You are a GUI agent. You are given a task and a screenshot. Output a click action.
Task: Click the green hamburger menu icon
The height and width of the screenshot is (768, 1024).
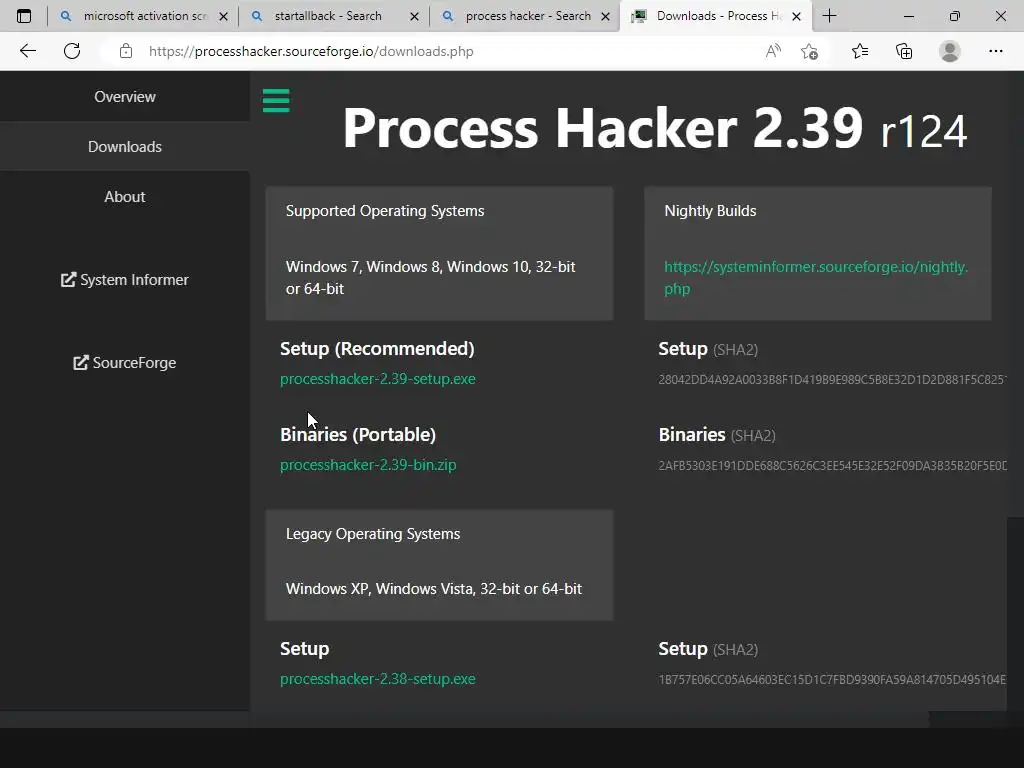pyautogui.click(x=276, y=101)
